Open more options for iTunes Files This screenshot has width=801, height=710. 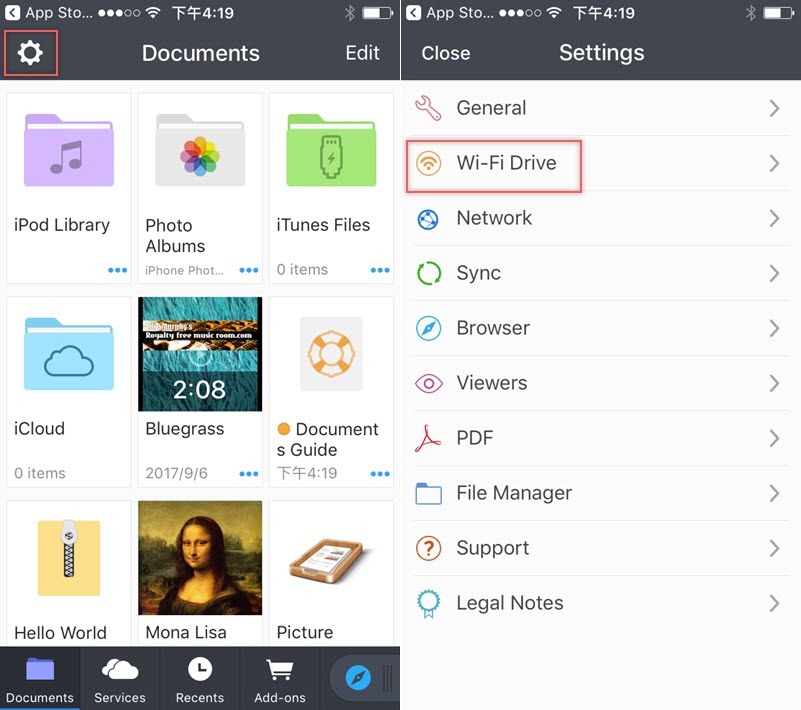click(x=380, y=270)
